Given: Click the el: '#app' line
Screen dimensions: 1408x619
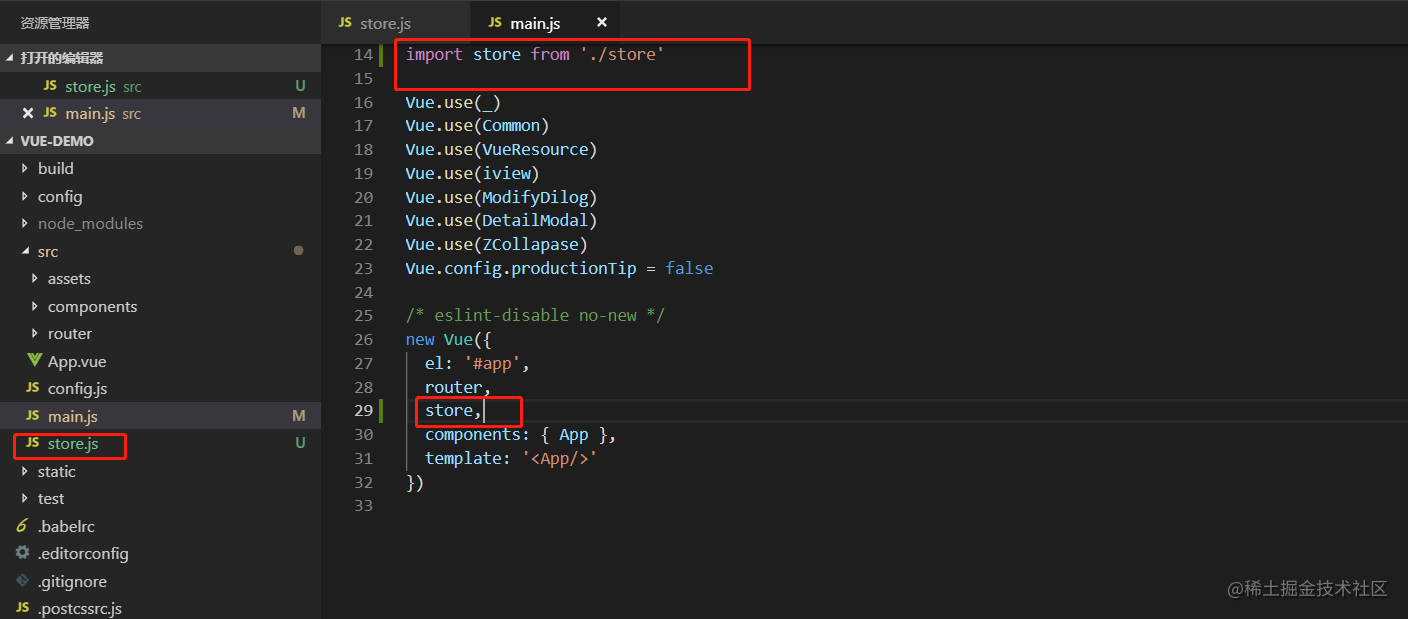Looking at the screenshot, I should [477, 363].
